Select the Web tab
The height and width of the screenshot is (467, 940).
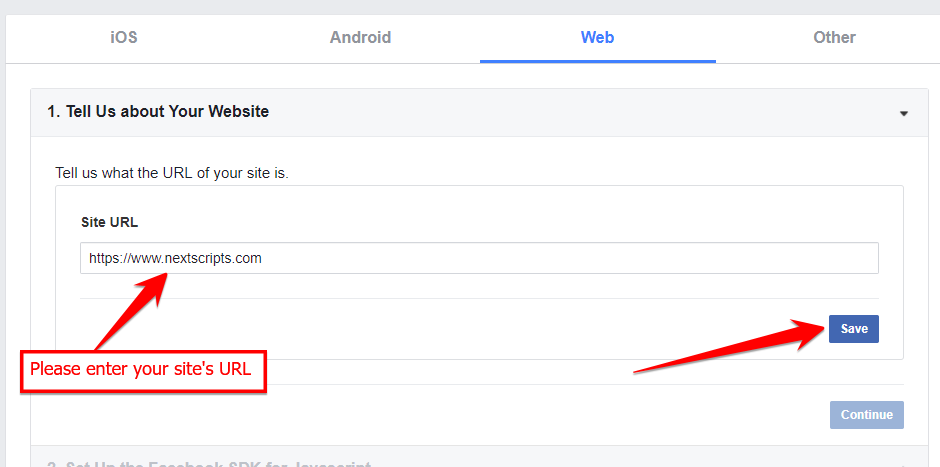click(x=597, y=37)
